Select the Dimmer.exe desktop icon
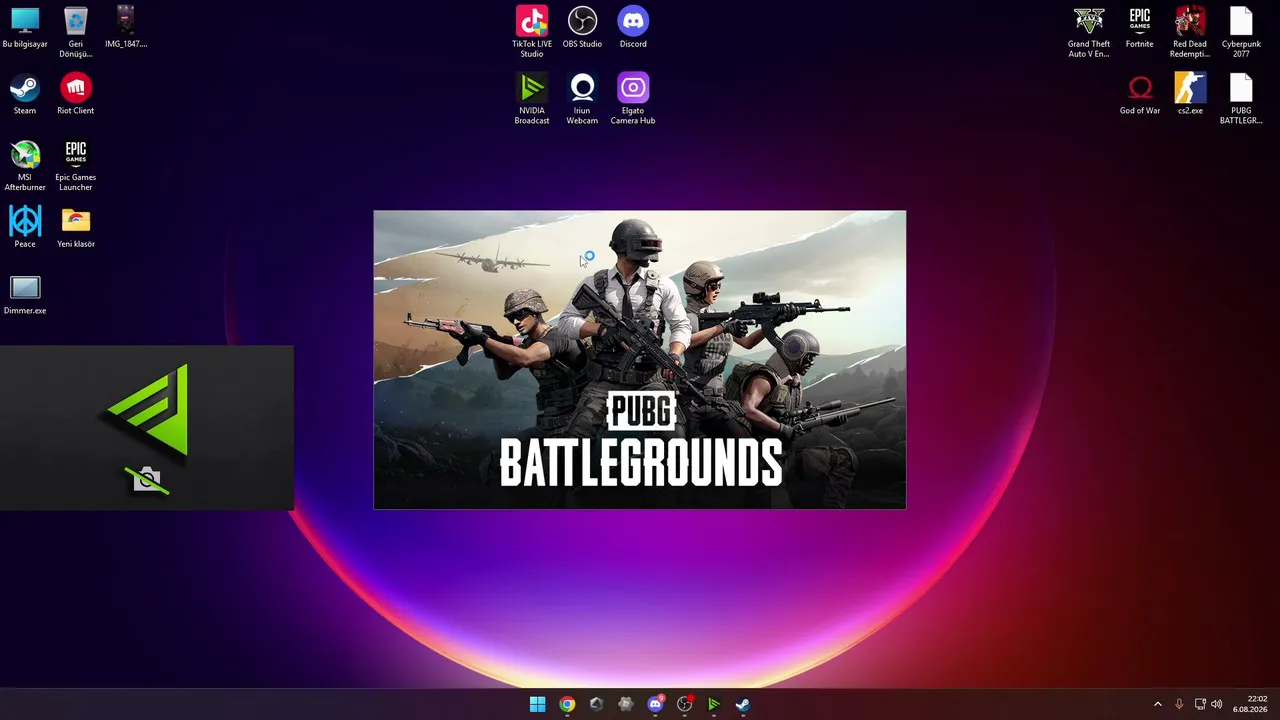Image resolution: width=1280 pixels, height=720 pixels. (x=25, y=295)
